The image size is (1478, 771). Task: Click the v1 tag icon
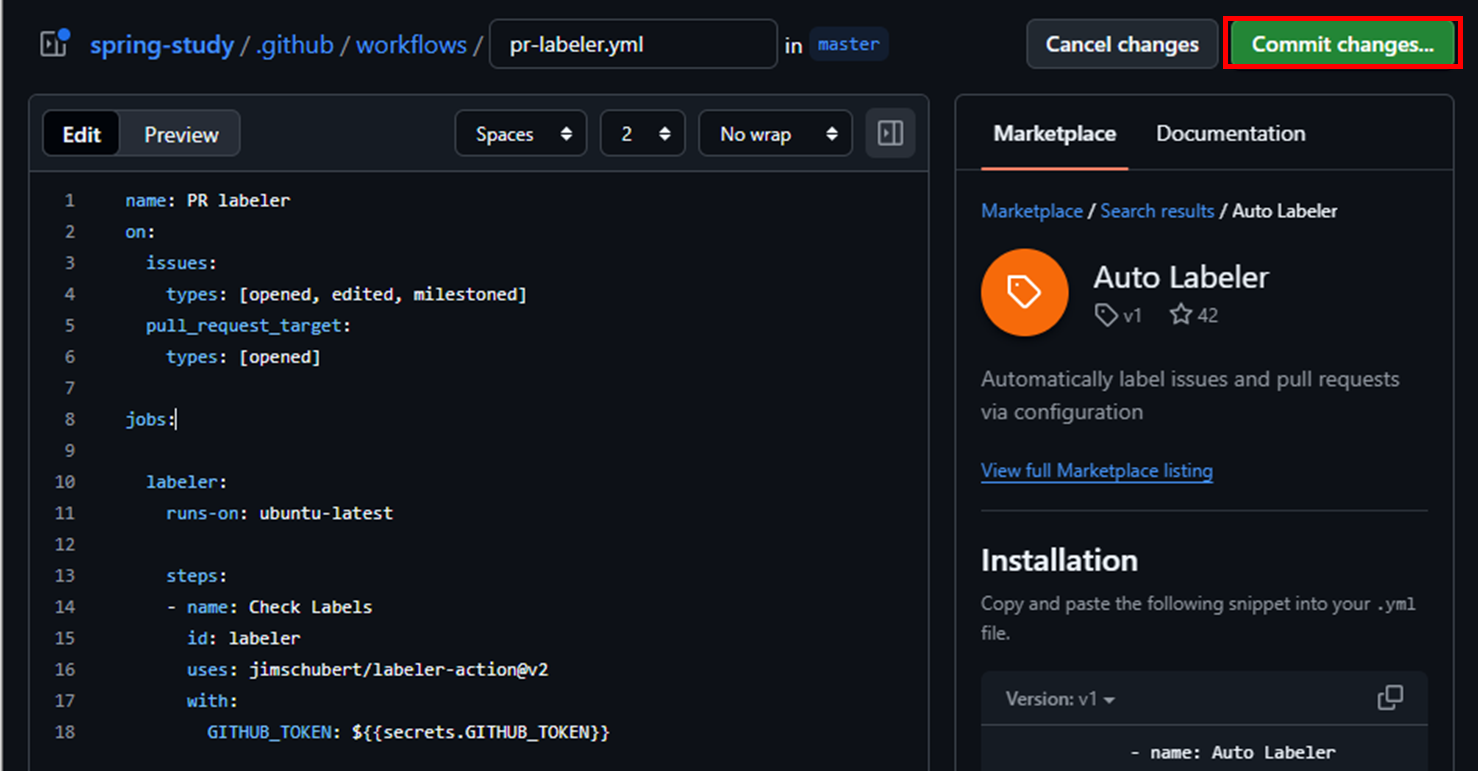1106,315
